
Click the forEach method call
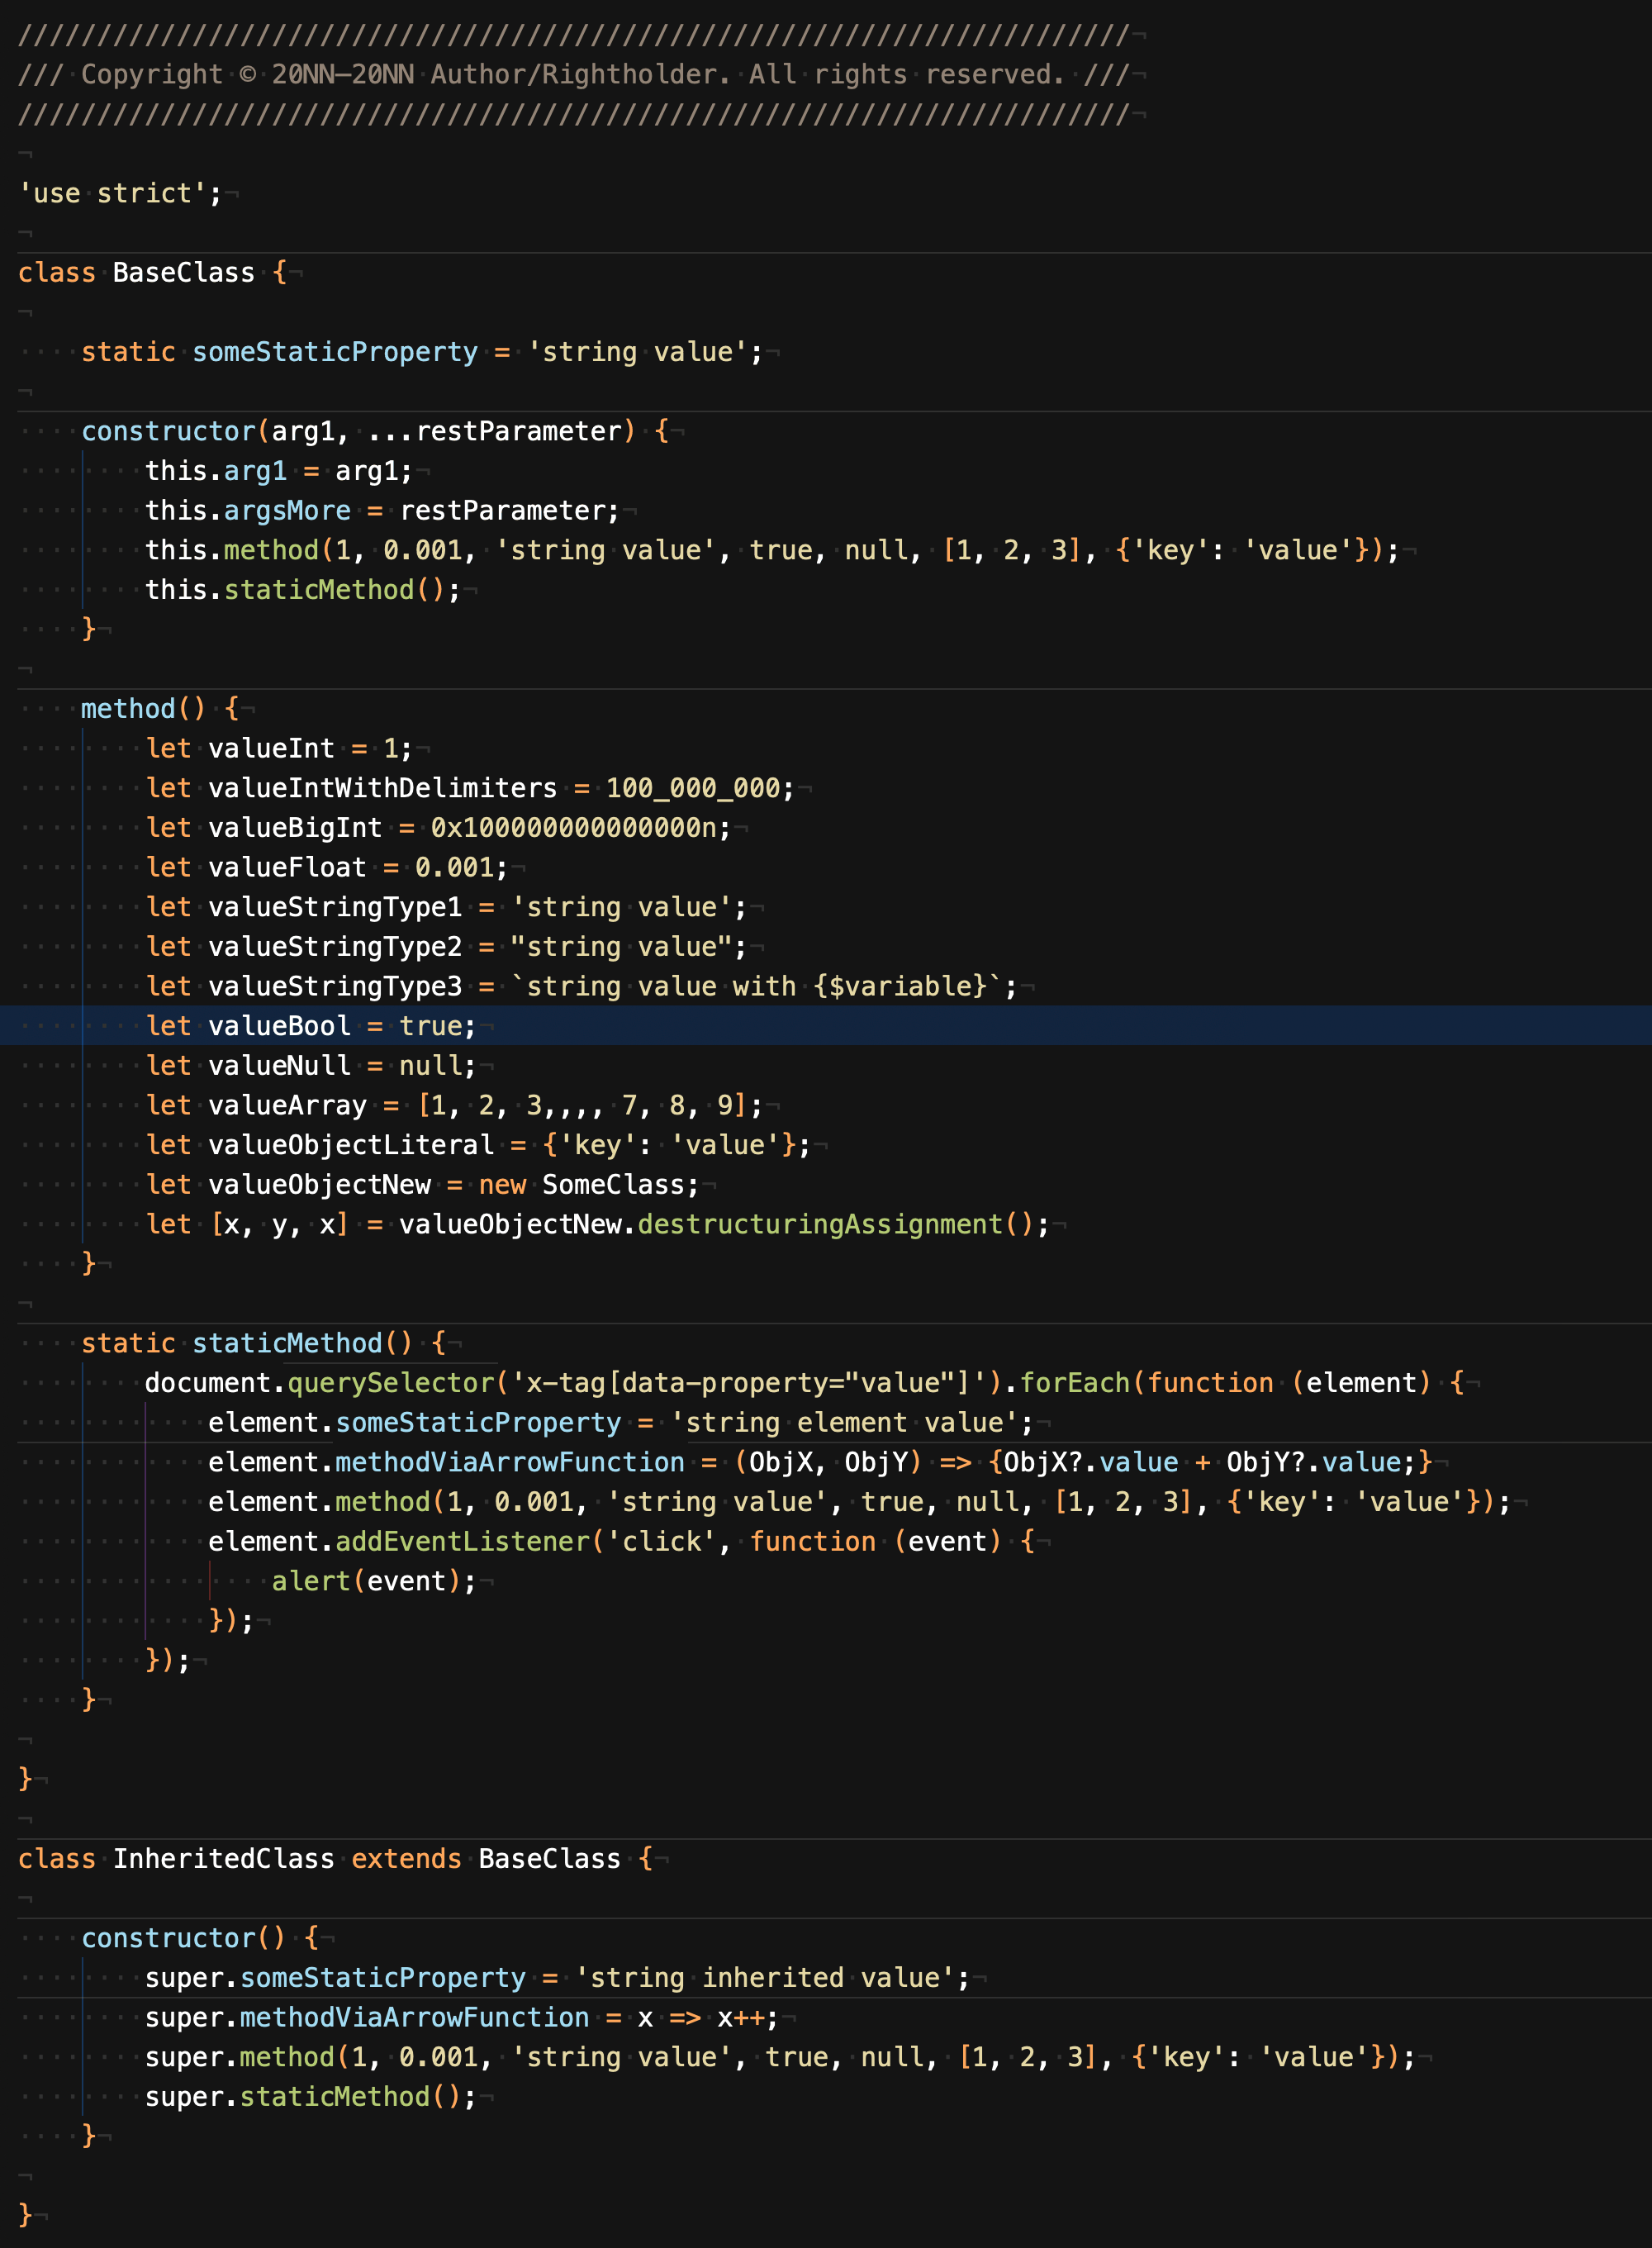(x=1074, y=1383)
